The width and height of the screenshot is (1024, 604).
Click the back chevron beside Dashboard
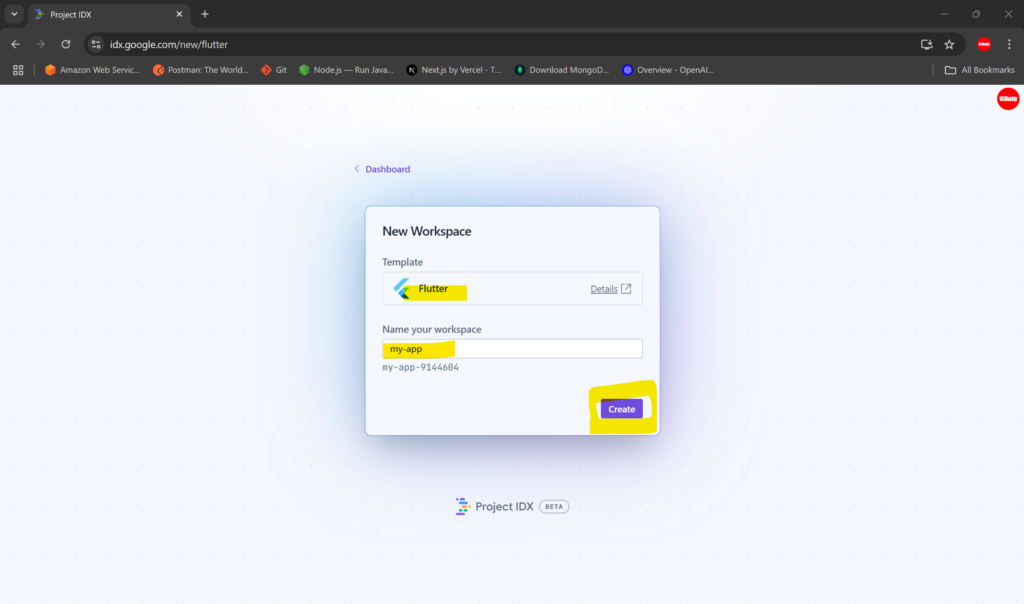coord(357,168)
